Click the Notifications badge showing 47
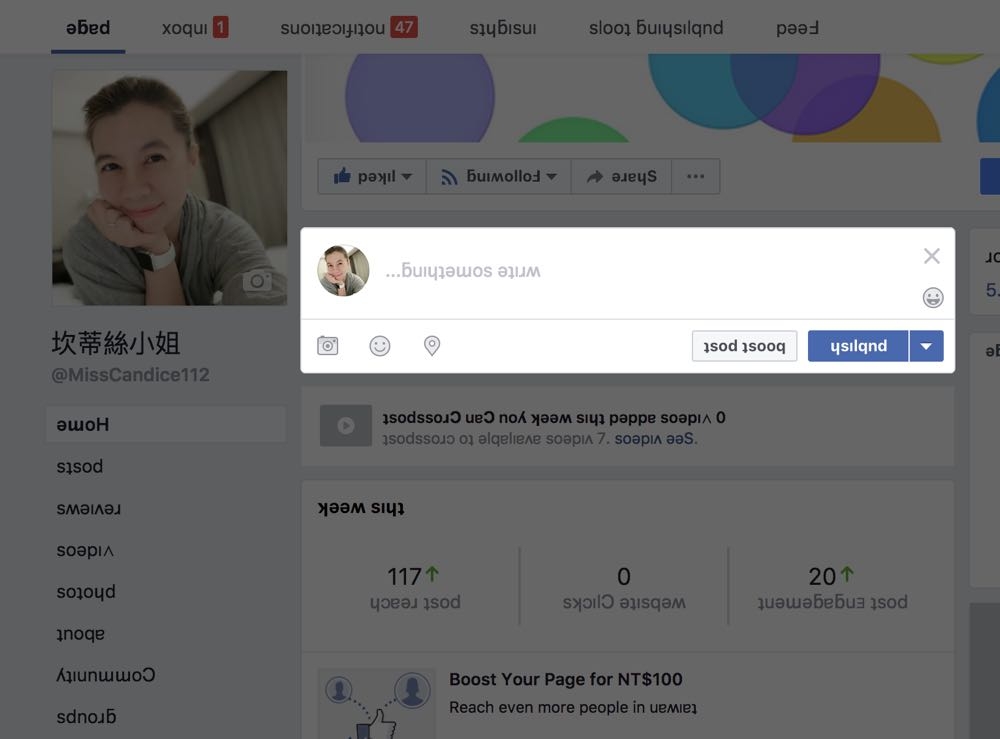 [404, 27]
